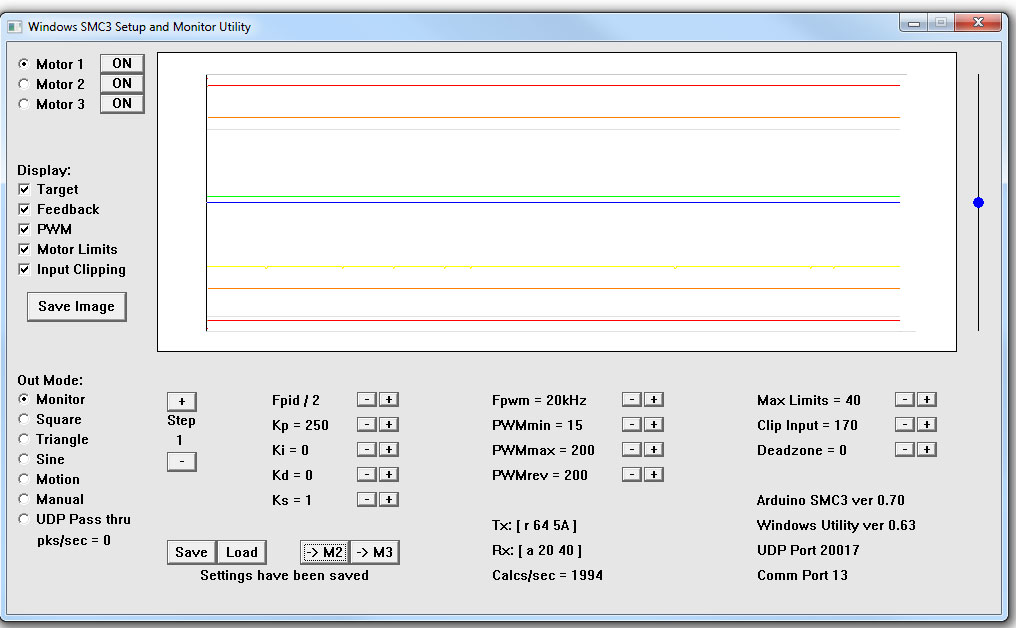Minimize the SMC3 utility window
Image resolution: width=1016 pixels, height=628 pixels.
(x=914, y=23)
